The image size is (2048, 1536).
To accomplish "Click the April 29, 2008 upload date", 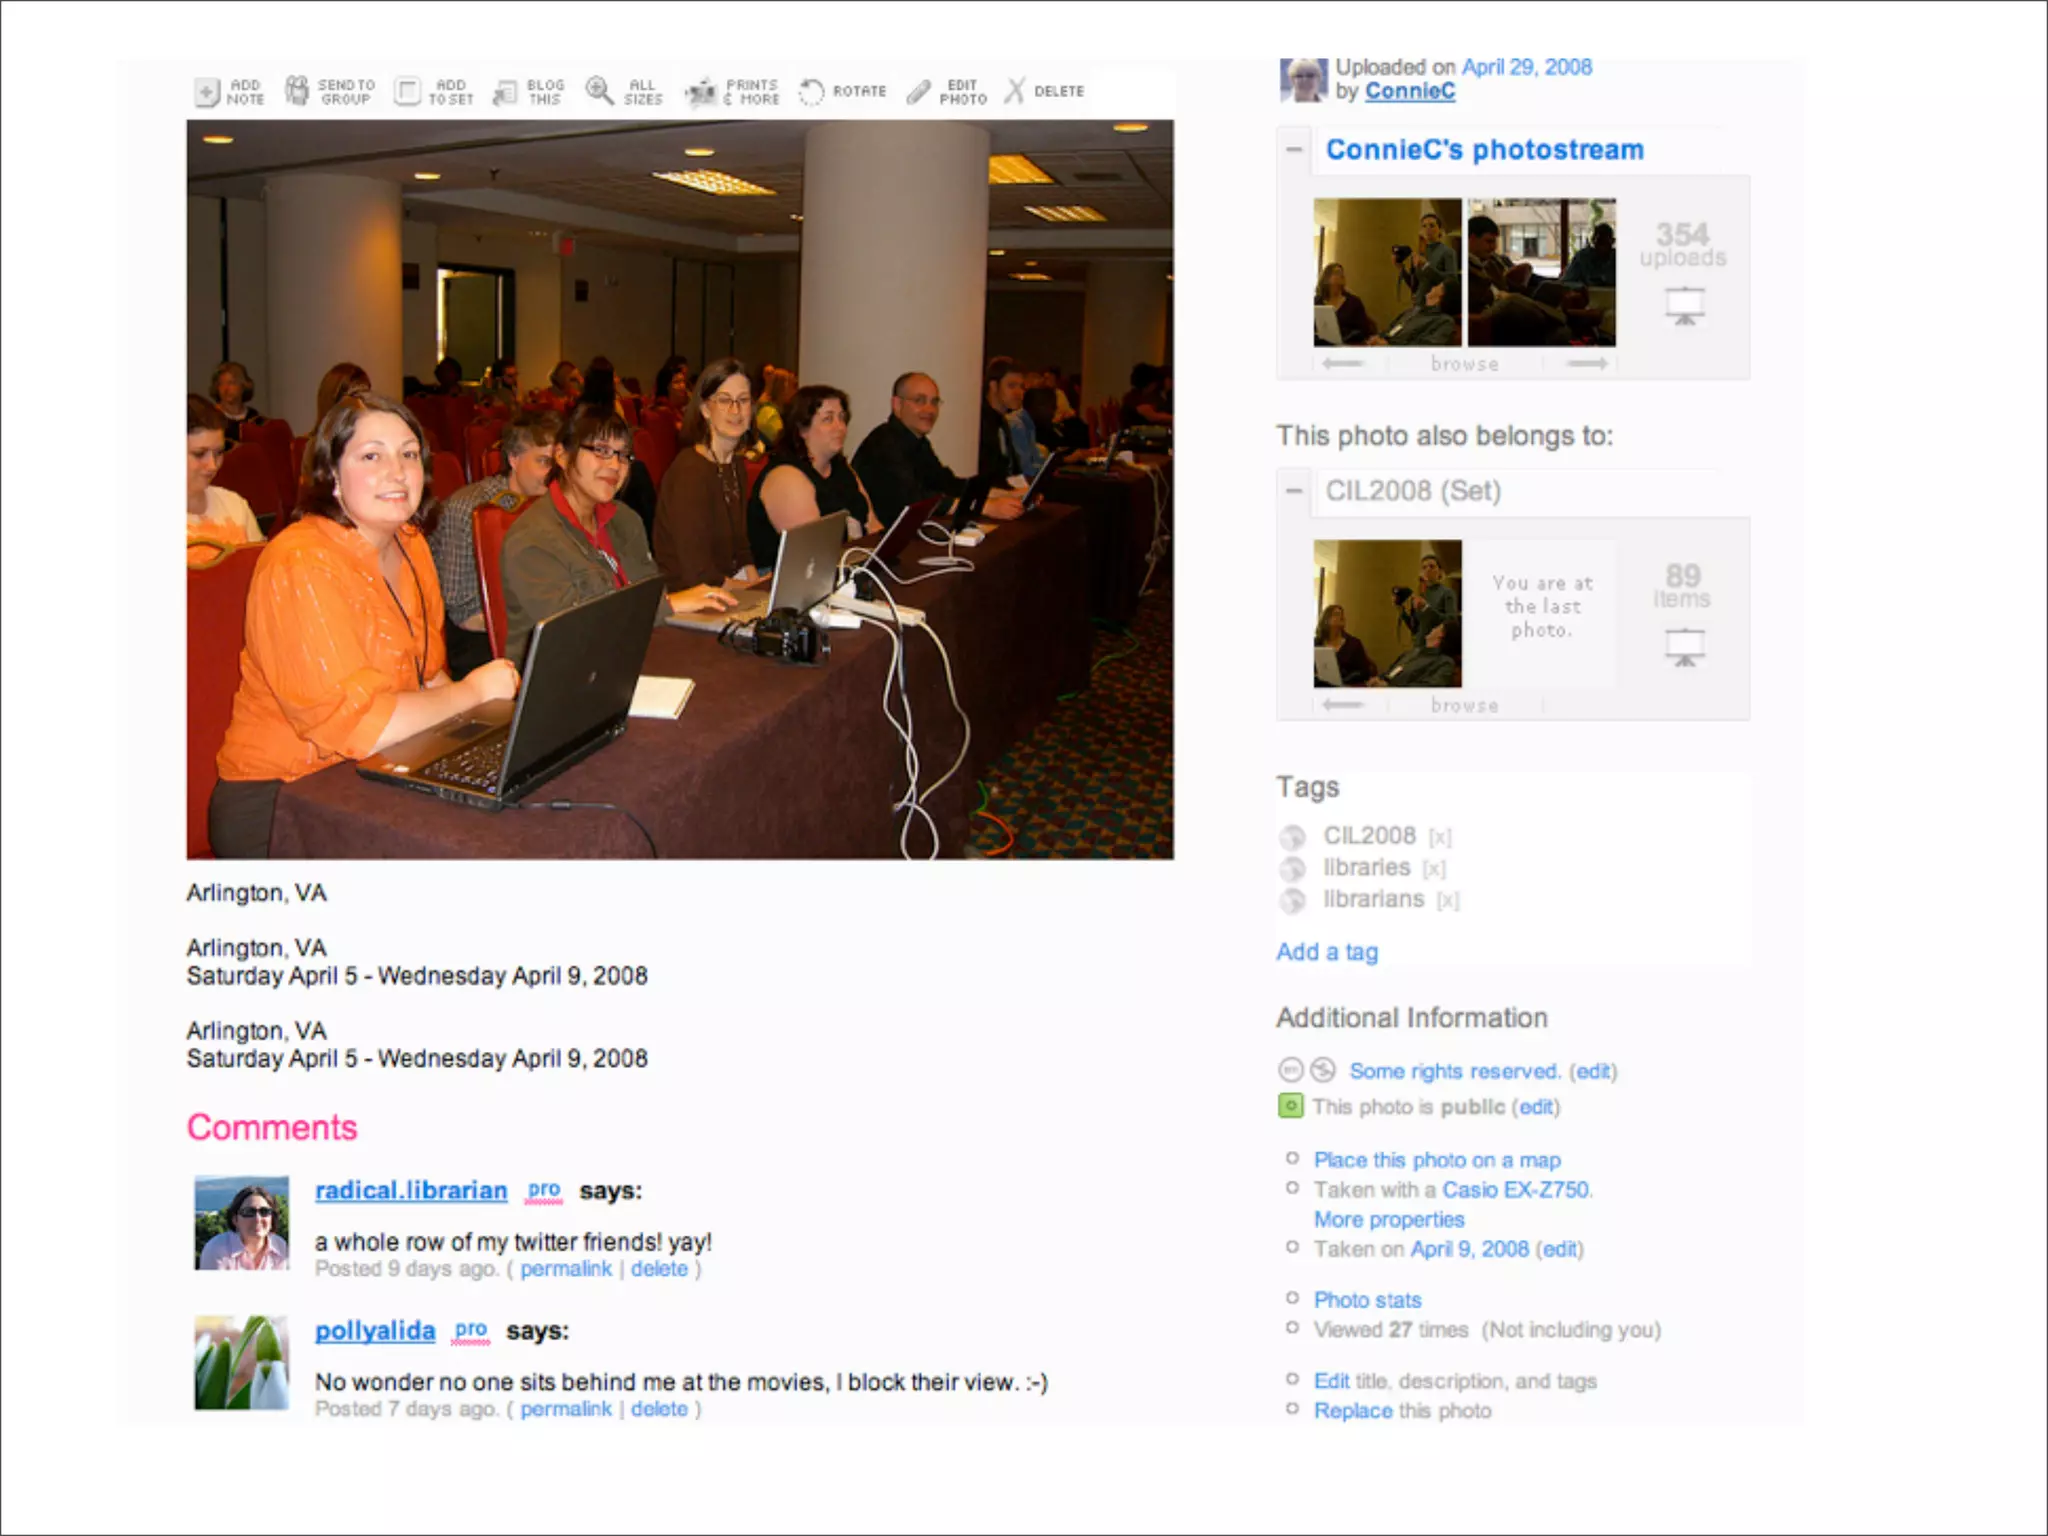I will coord(1527,67).
